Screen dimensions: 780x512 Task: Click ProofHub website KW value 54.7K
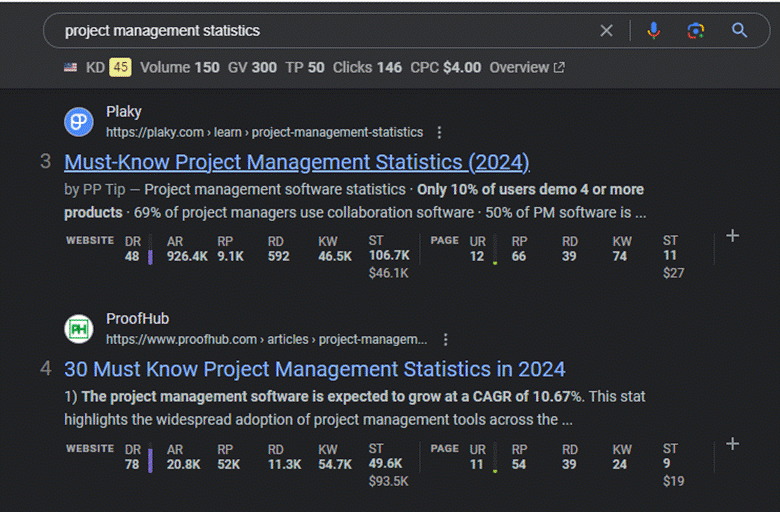point(335,464)
